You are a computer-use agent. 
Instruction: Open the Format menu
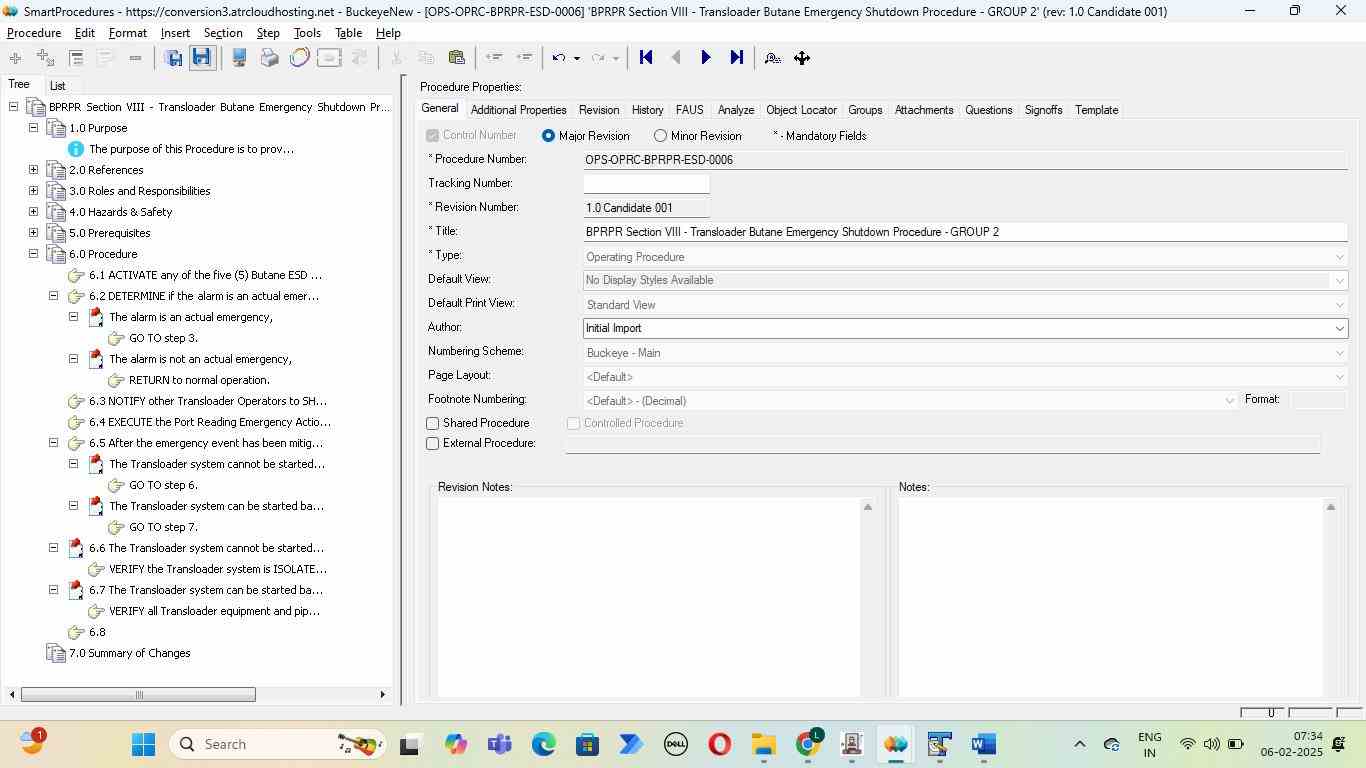pyautogui.click(x=128, y=33)
